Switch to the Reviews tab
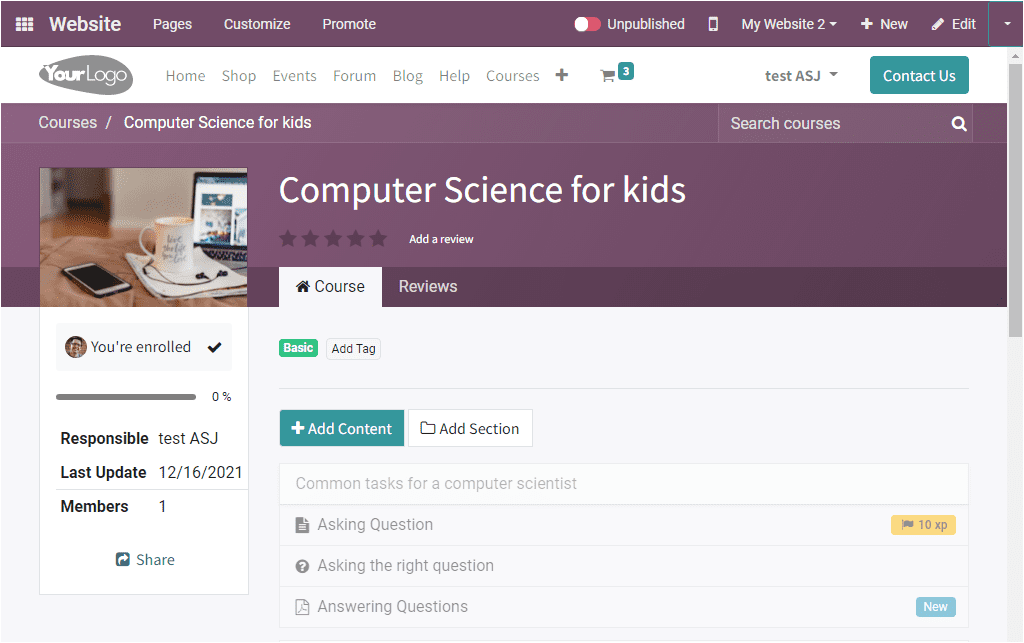1024x643 pixels. pyautogui.click(x=427, y=286)
